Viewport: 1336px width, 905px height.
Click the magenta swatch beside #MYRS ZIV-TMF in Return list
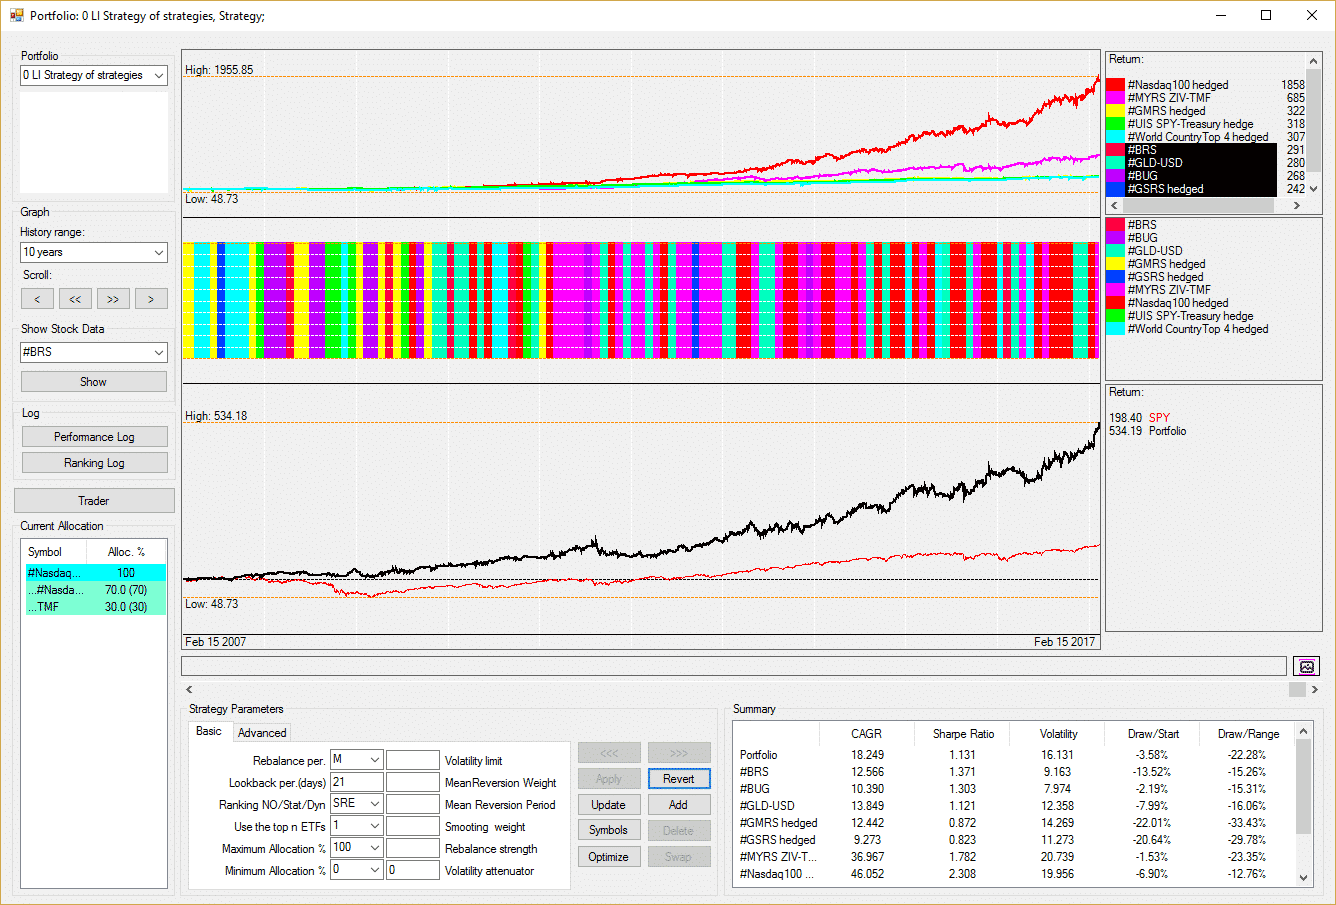(1116, 98)
